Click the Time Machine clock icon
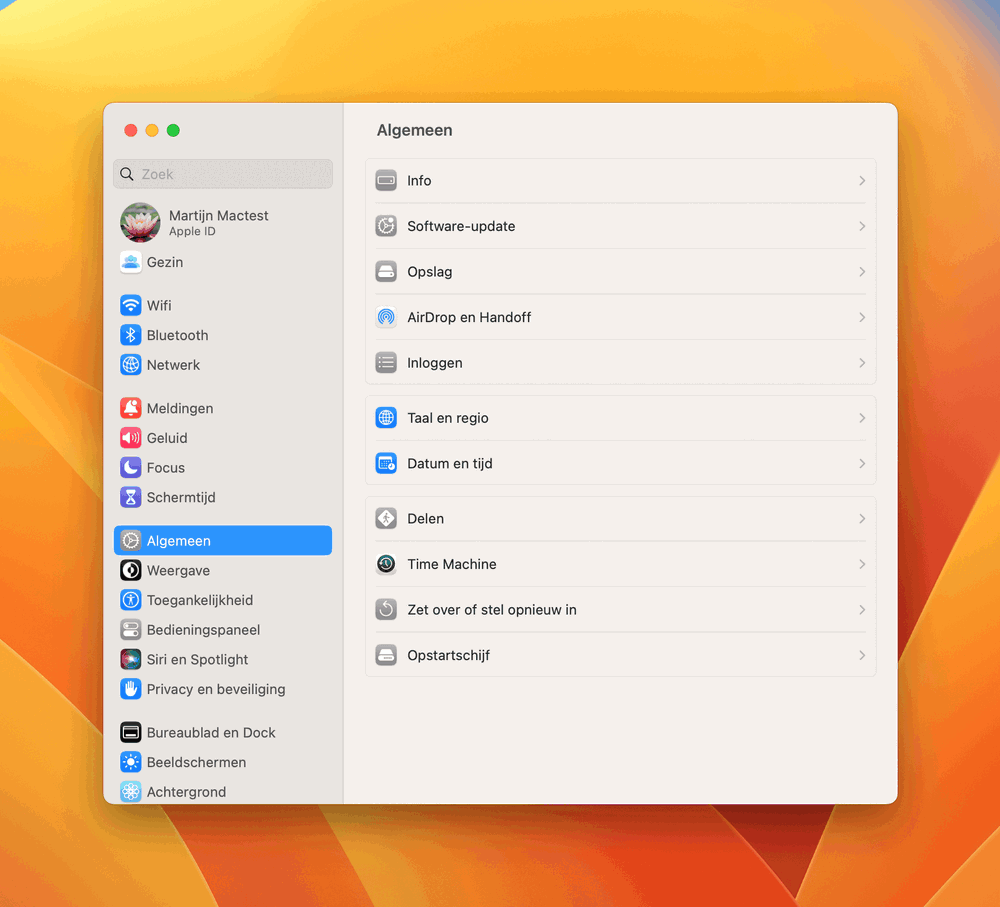 tap(386, 564)
